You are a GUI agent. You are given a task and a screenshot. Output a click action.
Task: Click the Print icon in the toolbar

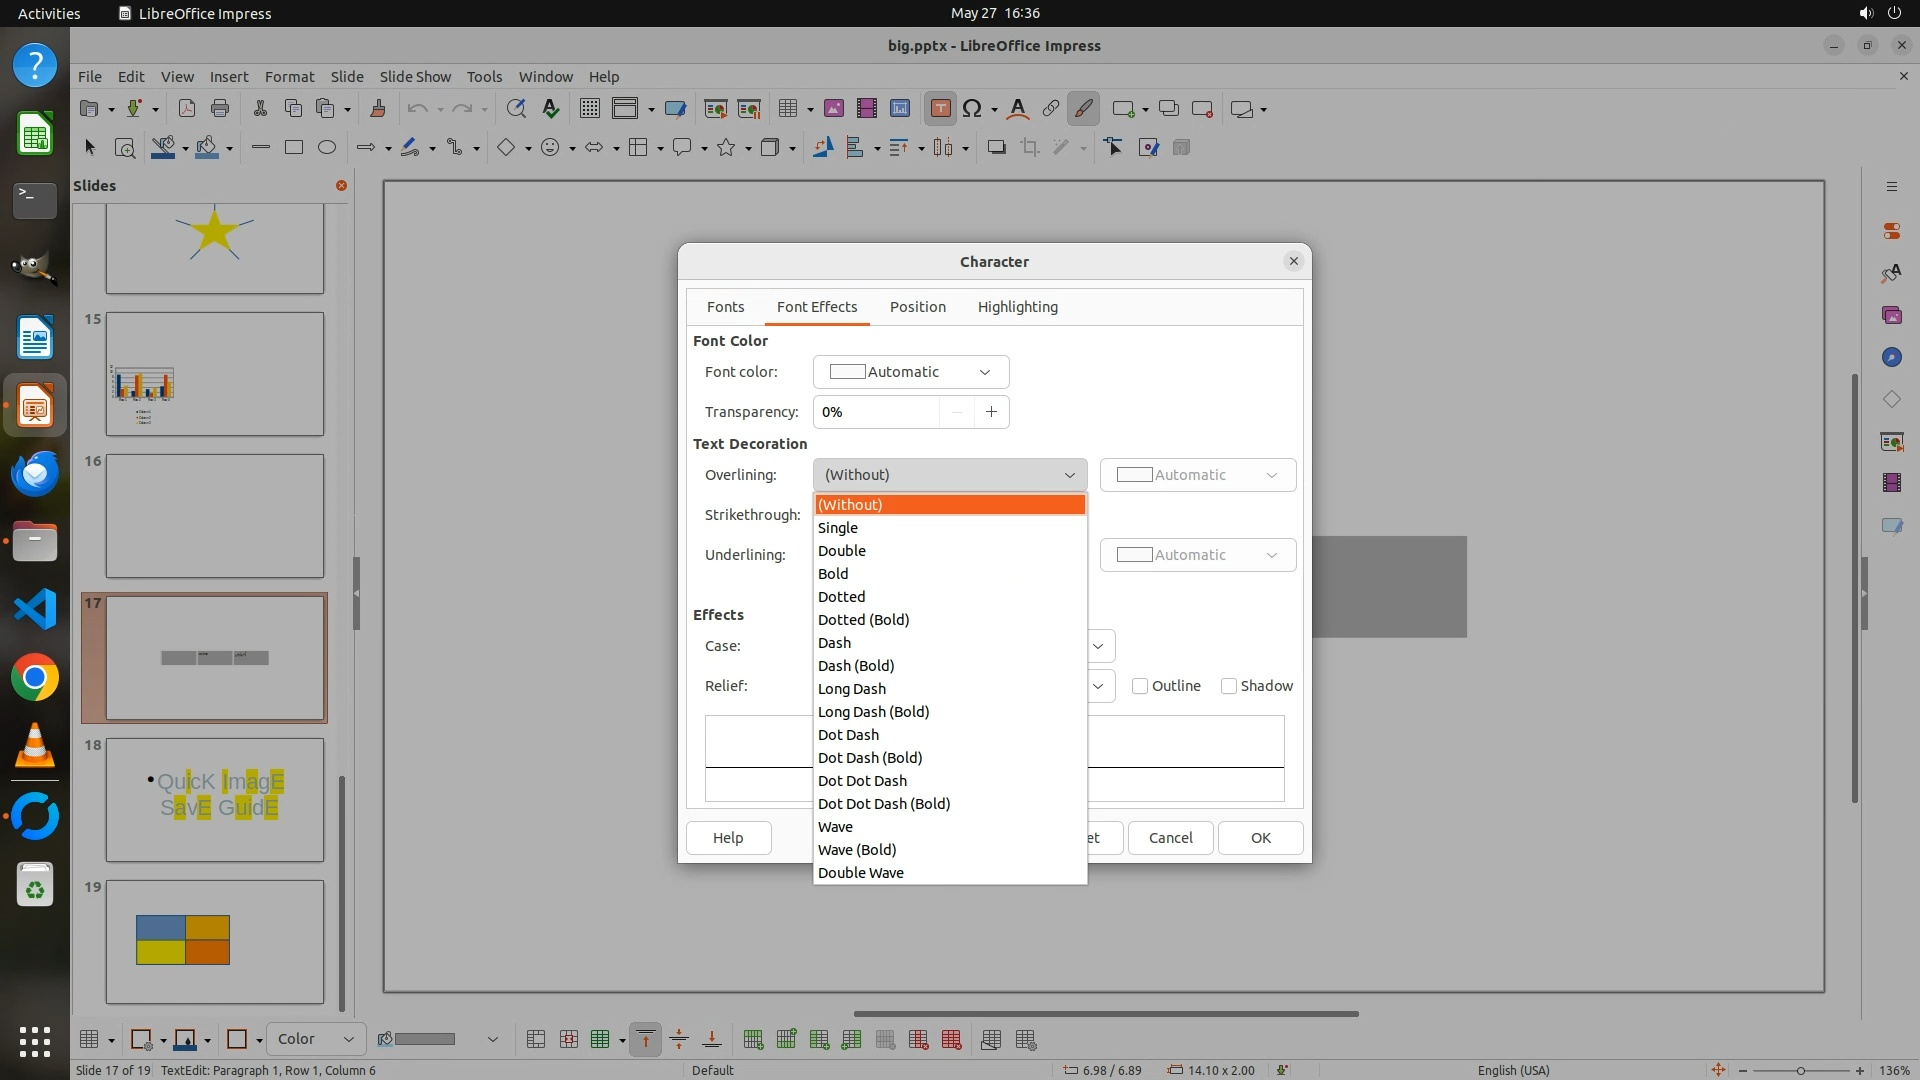tap(220, 109)
